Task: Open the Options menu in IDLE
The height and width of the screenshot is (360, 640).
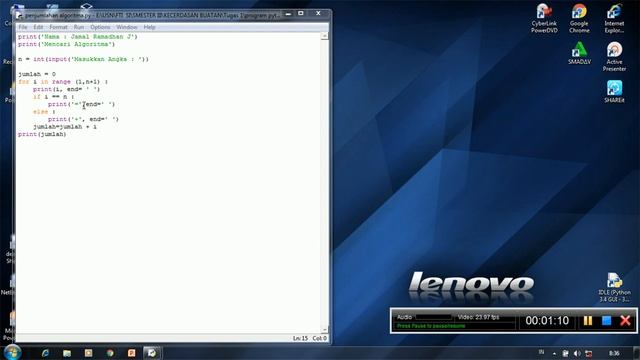Action: pos(100,27)
